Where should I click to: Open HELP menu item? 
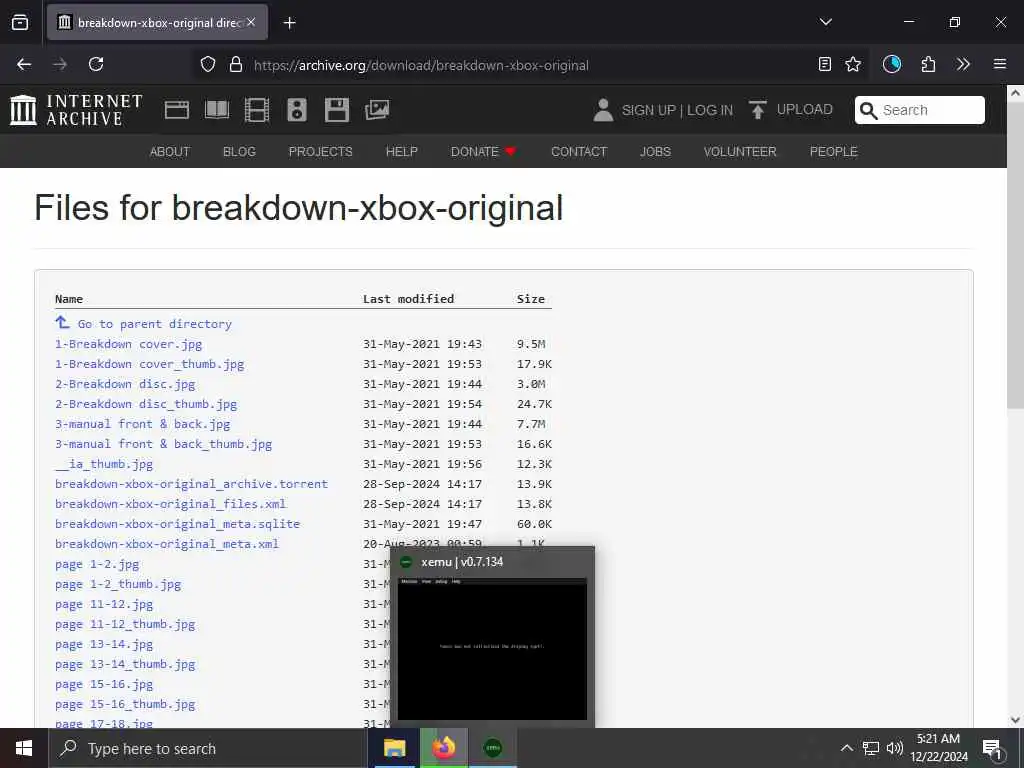[402, 152]
